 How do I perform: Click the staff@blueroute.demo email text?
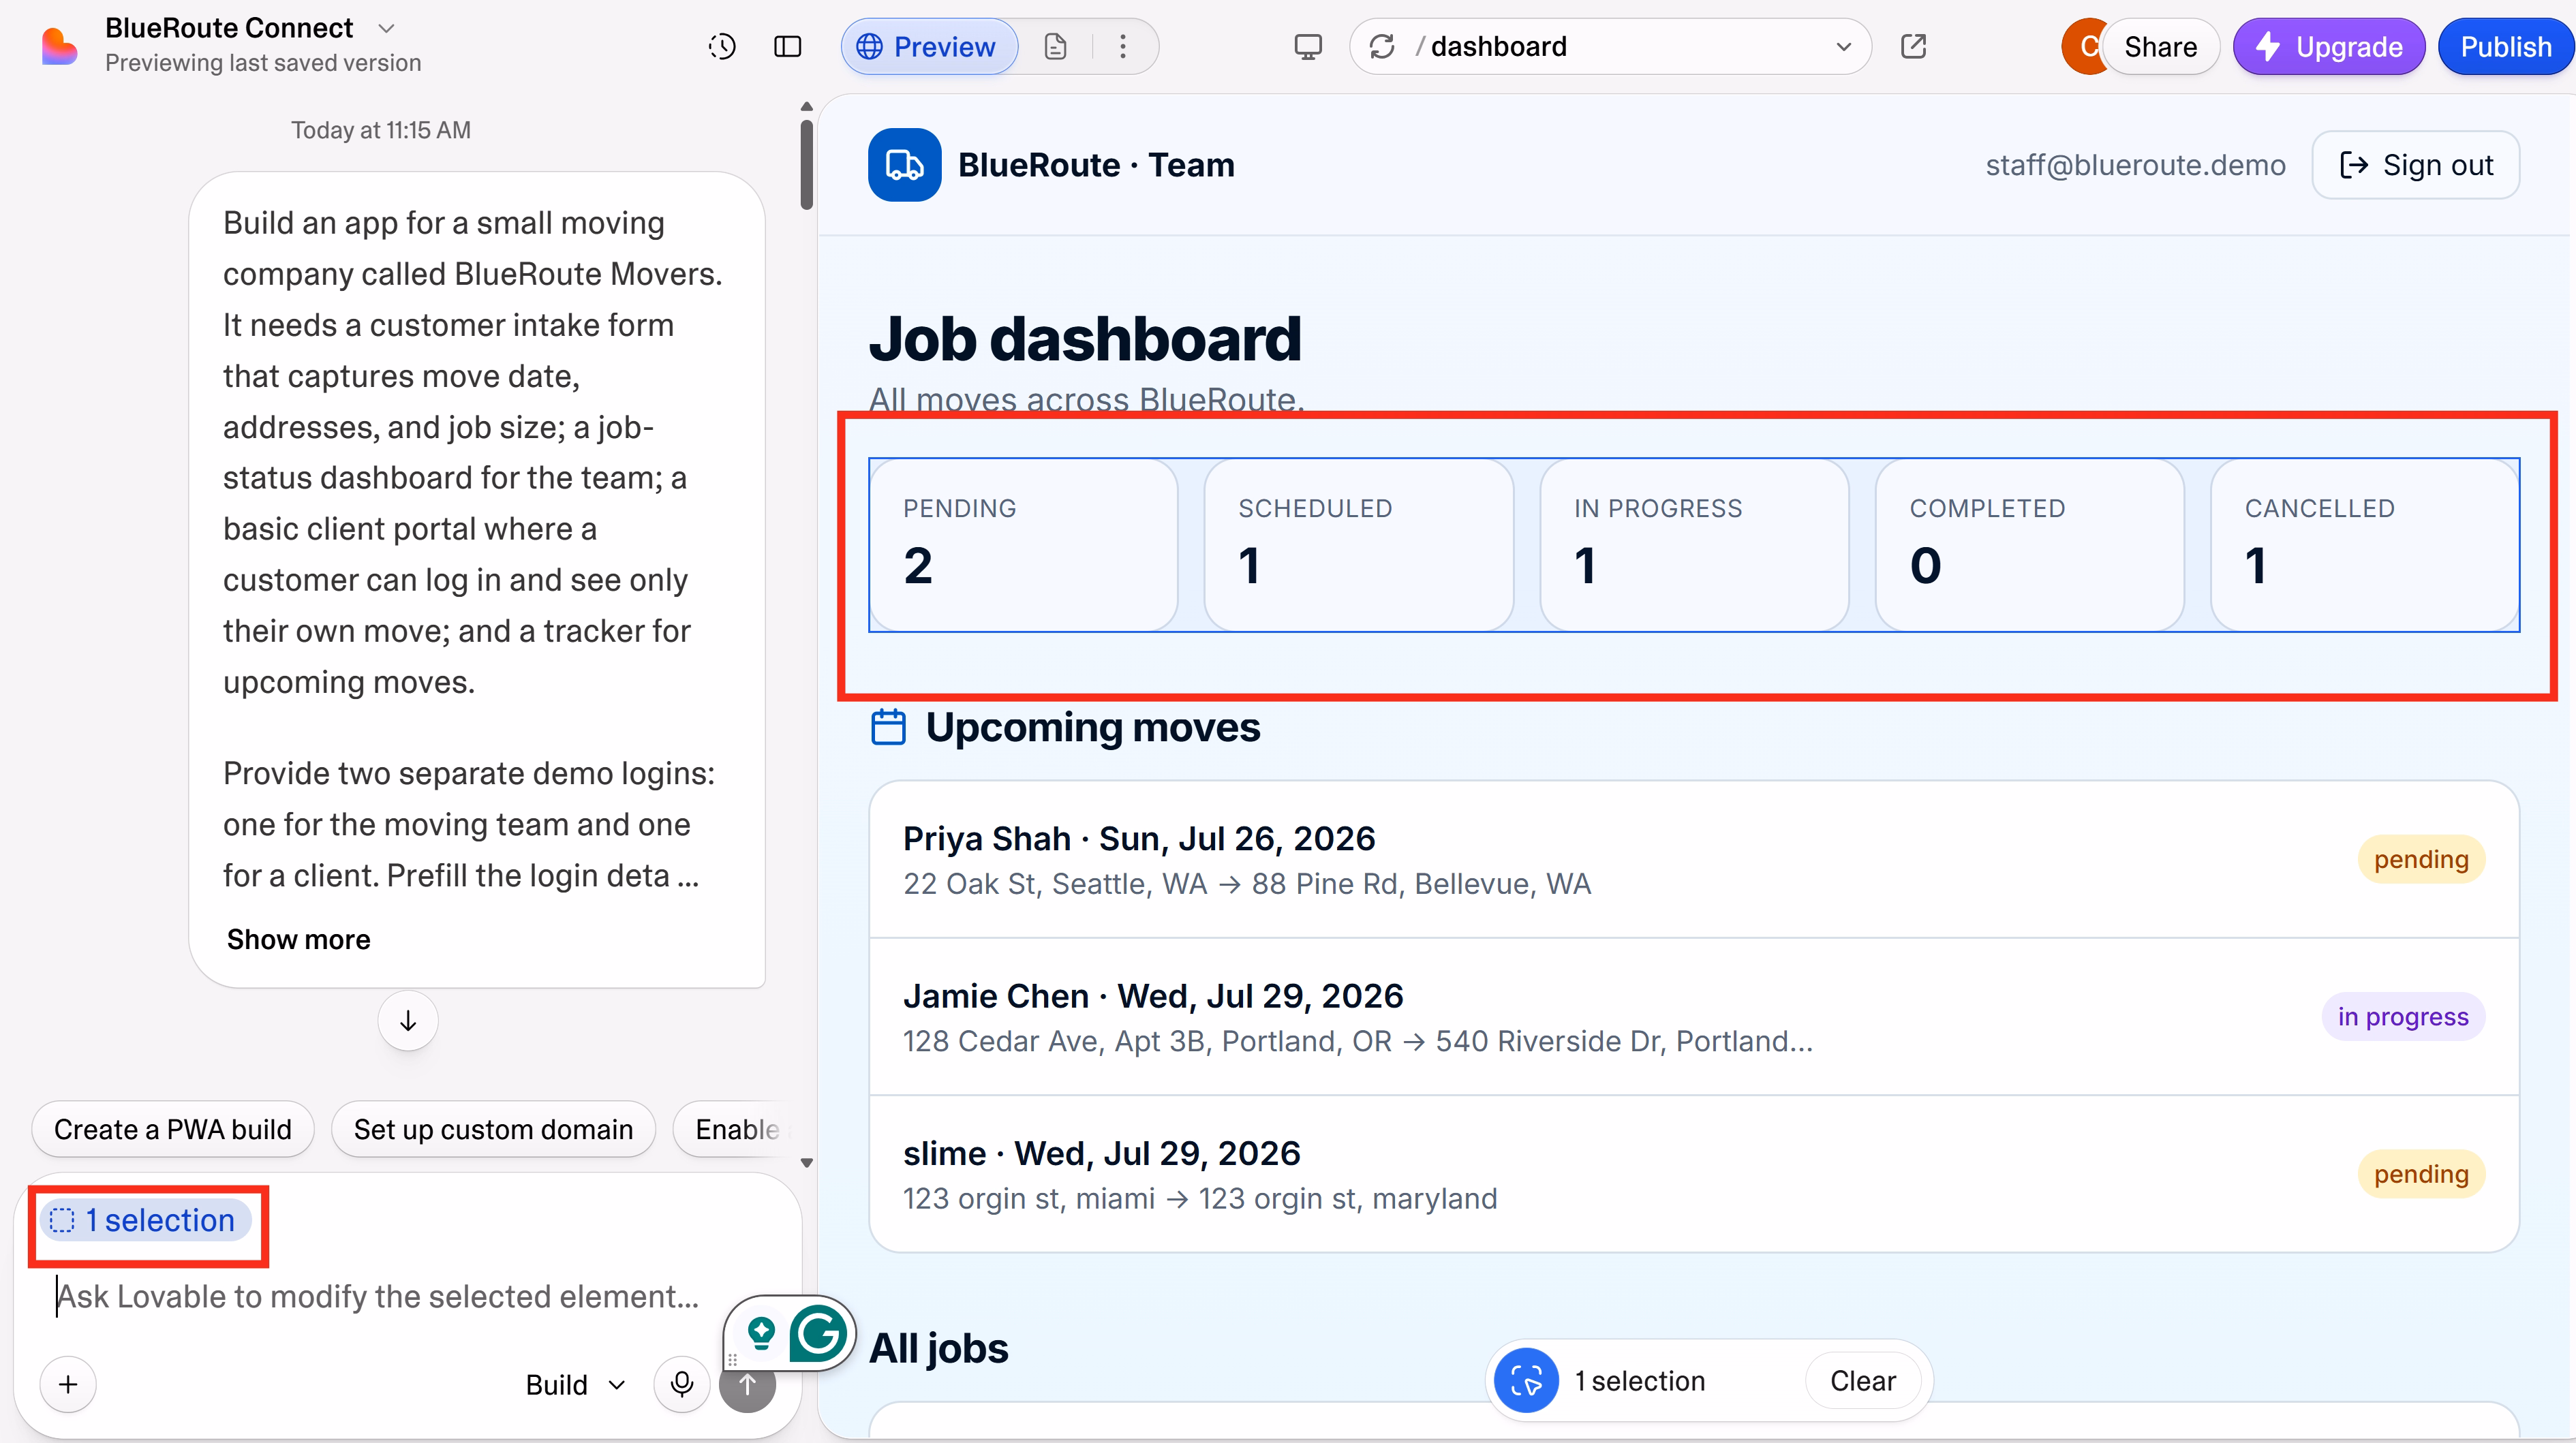pyautogui.click(x=2135, y=165)
